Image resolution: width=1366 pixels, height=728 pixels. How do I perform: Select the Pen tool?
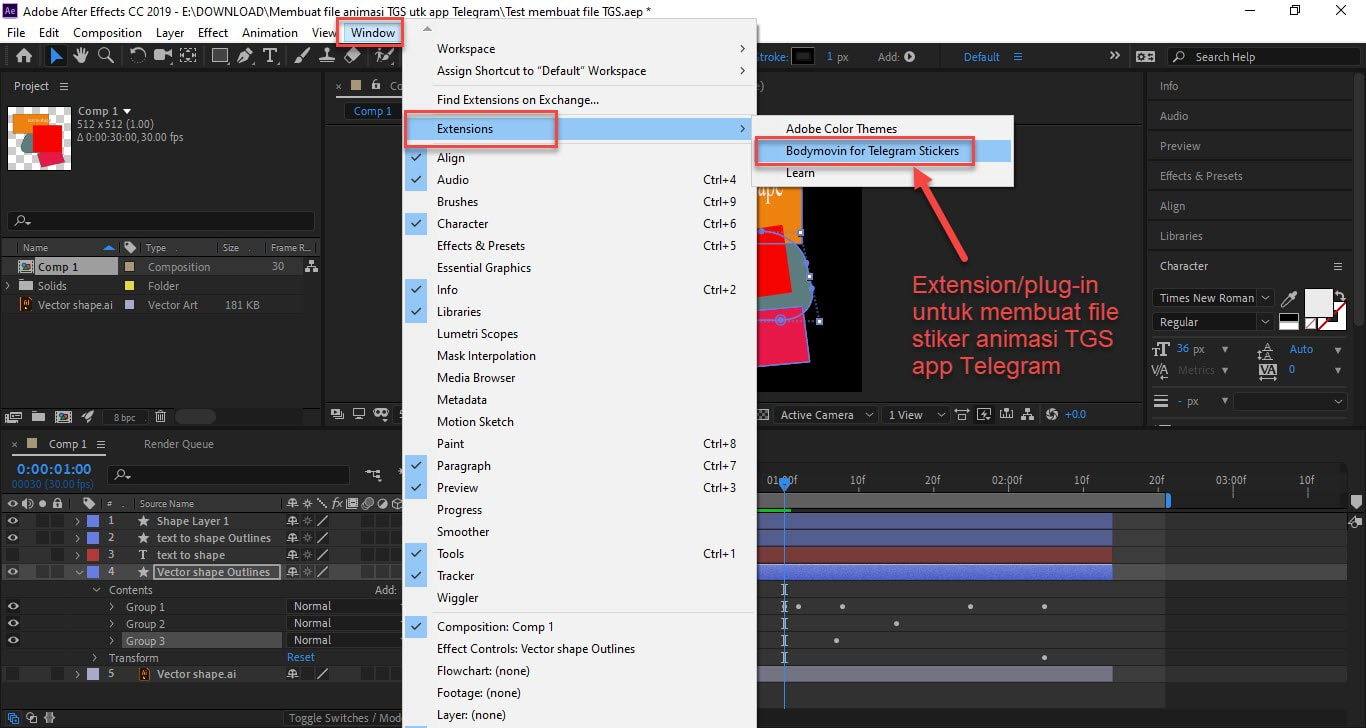[245, 56]
